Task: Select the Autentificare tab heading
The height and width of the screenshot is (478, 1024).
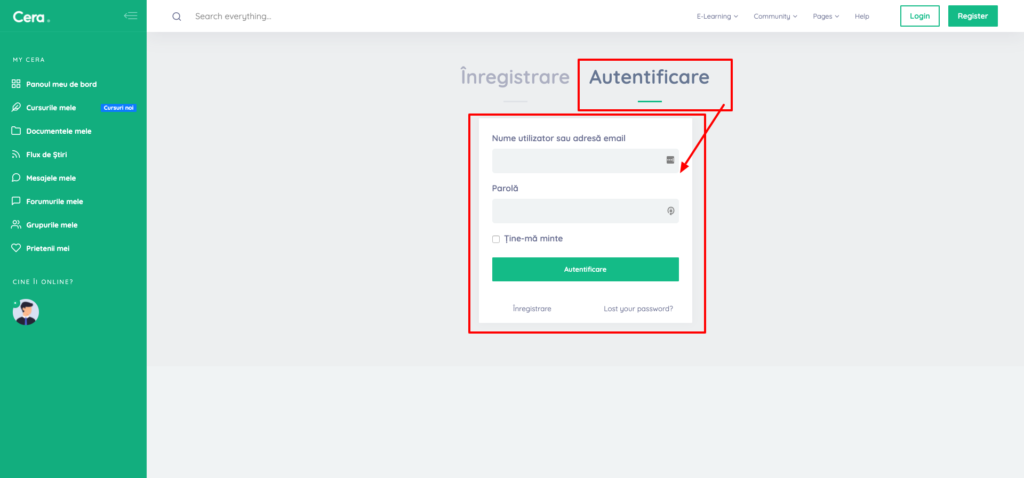Action: tap(649, 77)
